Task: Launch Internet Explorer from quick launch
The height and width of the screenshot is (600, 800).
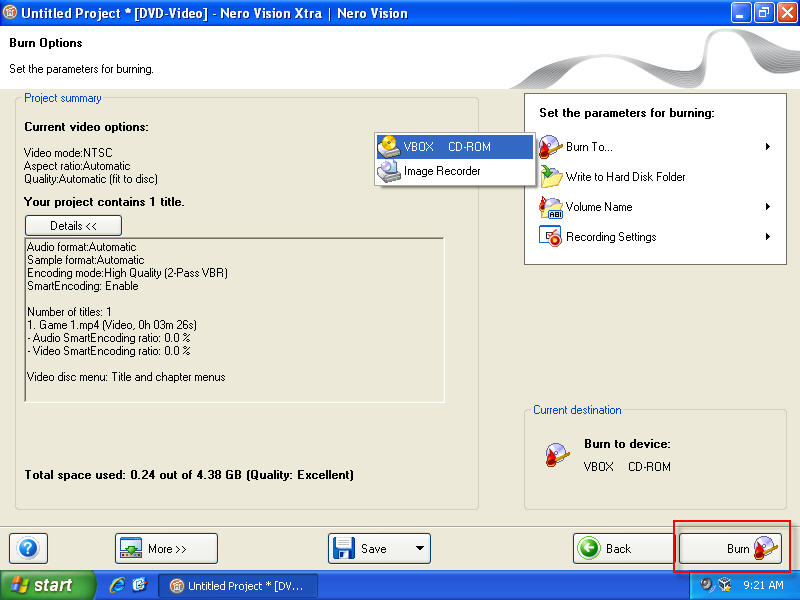Action: [x=117, y=585]
